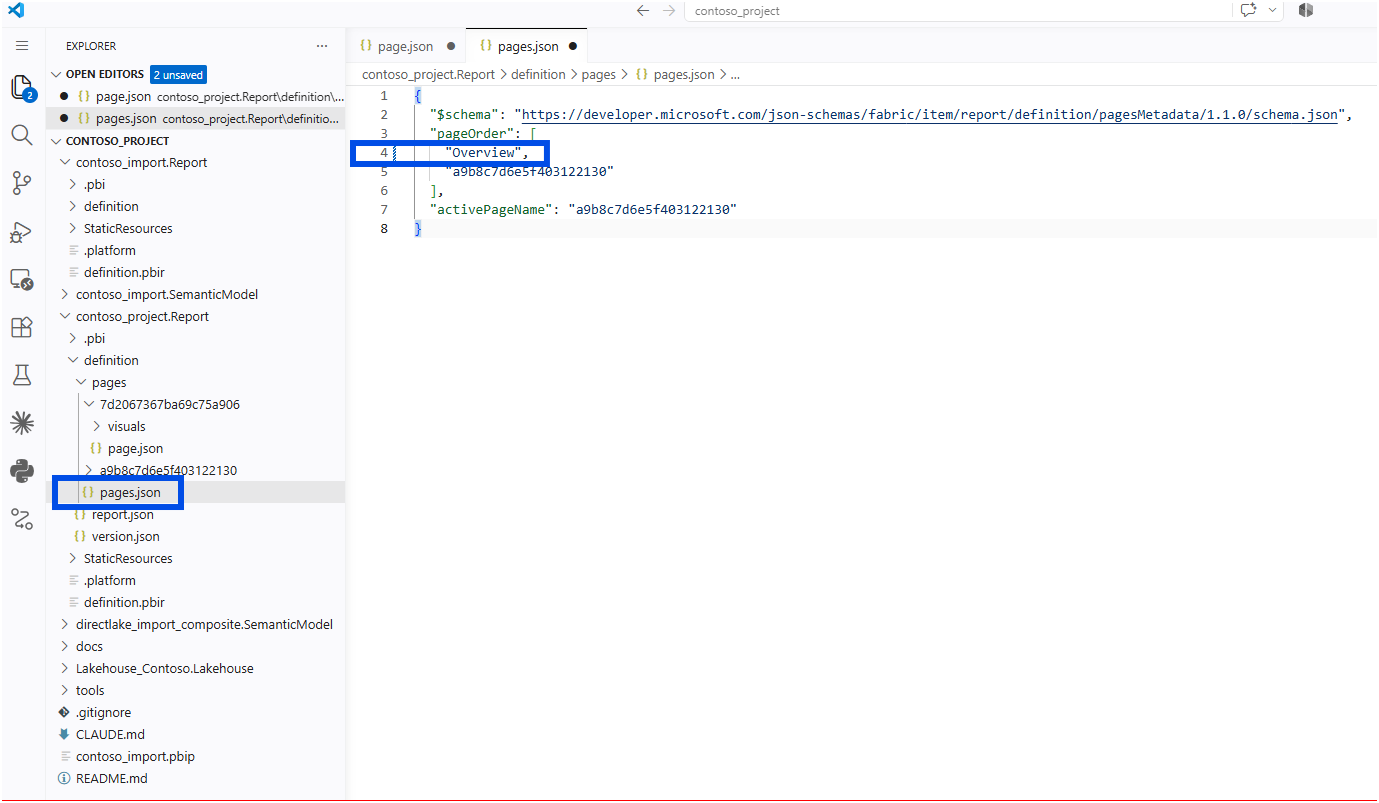1379x803 pixels.
Task: Open CLAUDE.md file
Action: 110,734
